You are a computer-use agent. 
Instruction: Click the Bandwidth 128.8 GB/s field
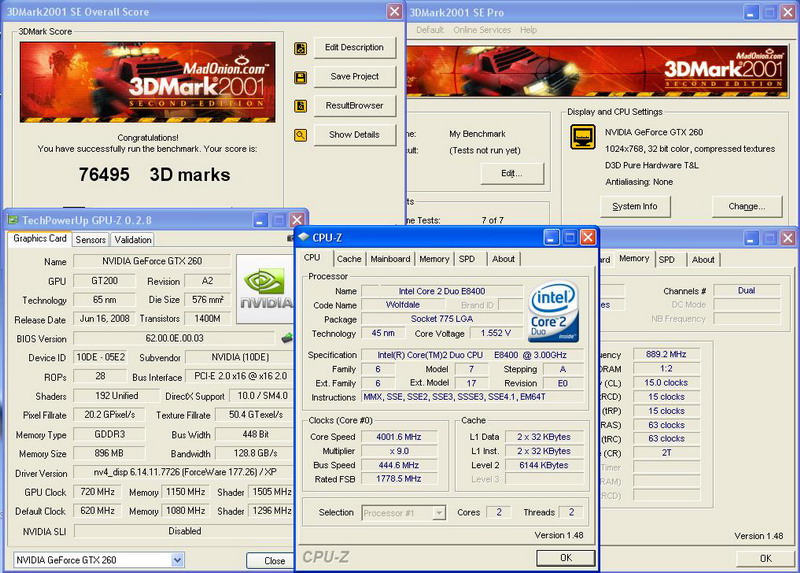pyautogui.click(x=255, y=454)
